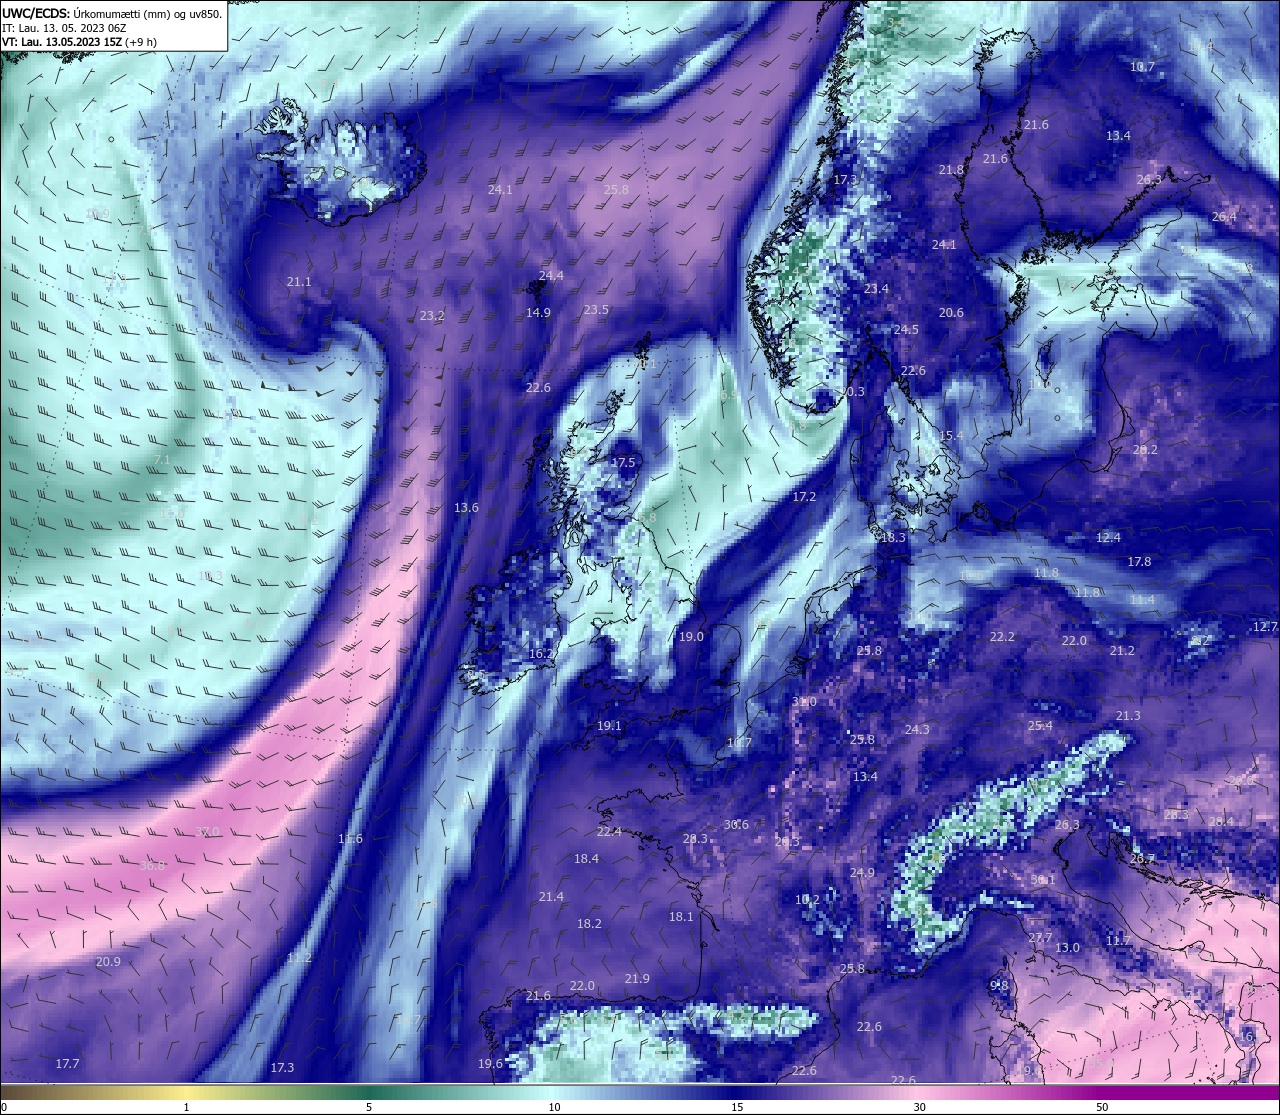Select the 21.1 value south of Iceland

[x=299, y=282]
